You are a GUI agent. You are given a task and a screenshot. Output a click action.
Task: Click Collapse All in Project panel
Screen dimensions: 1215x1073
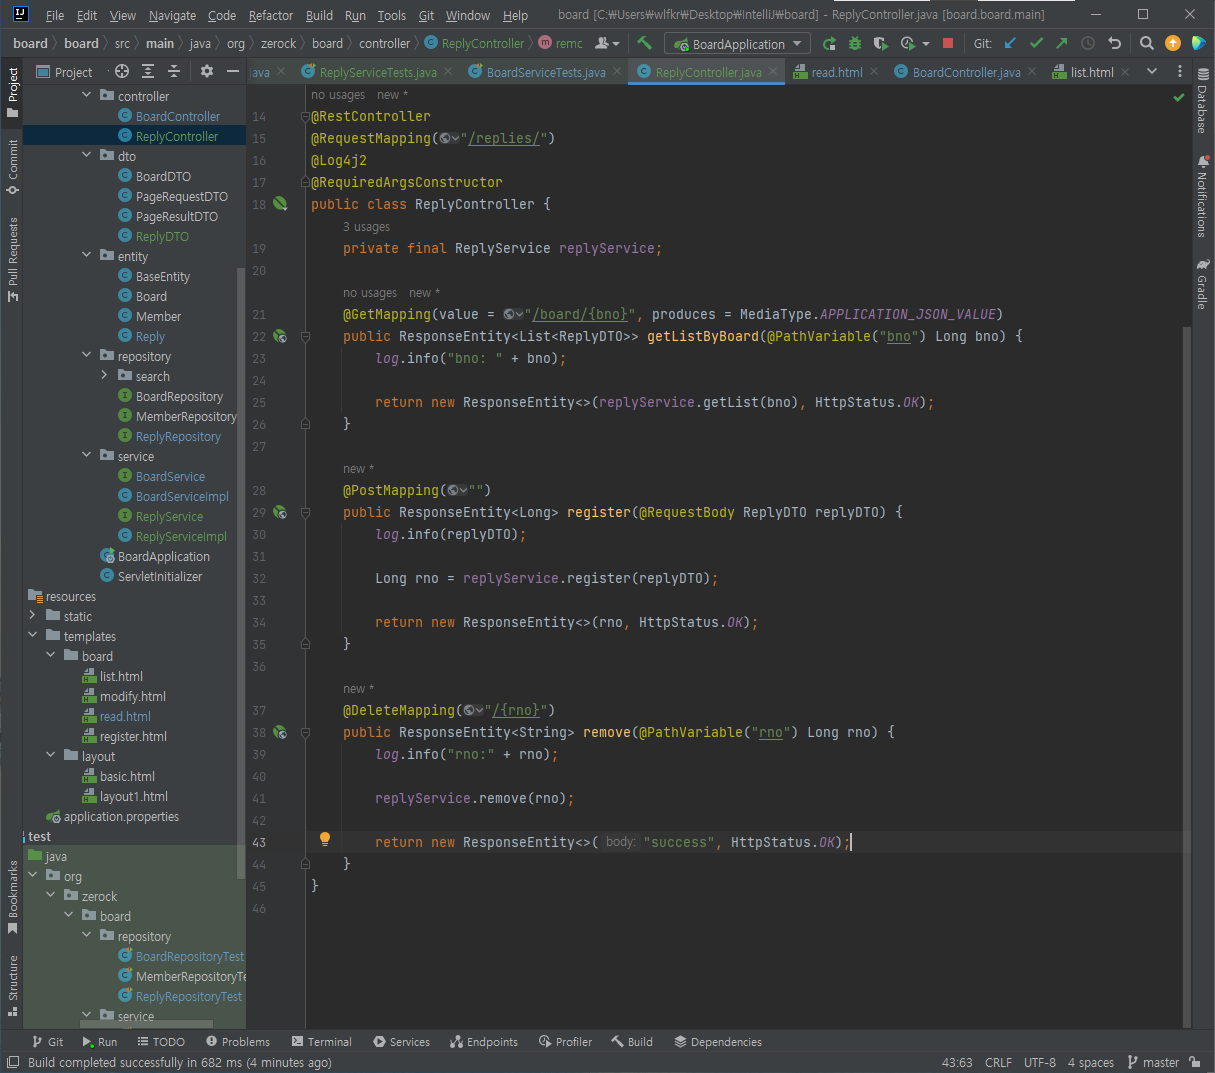174,71
